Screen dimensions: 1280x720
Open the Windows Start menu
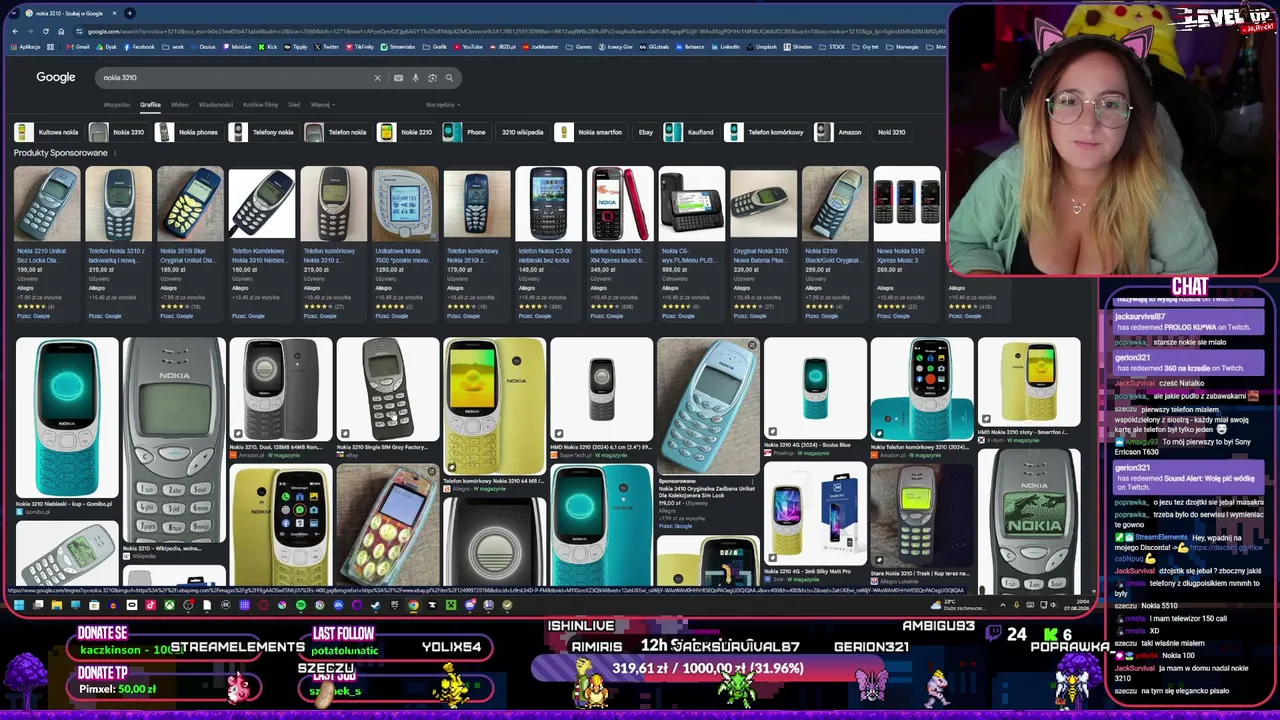click(18, 605)
